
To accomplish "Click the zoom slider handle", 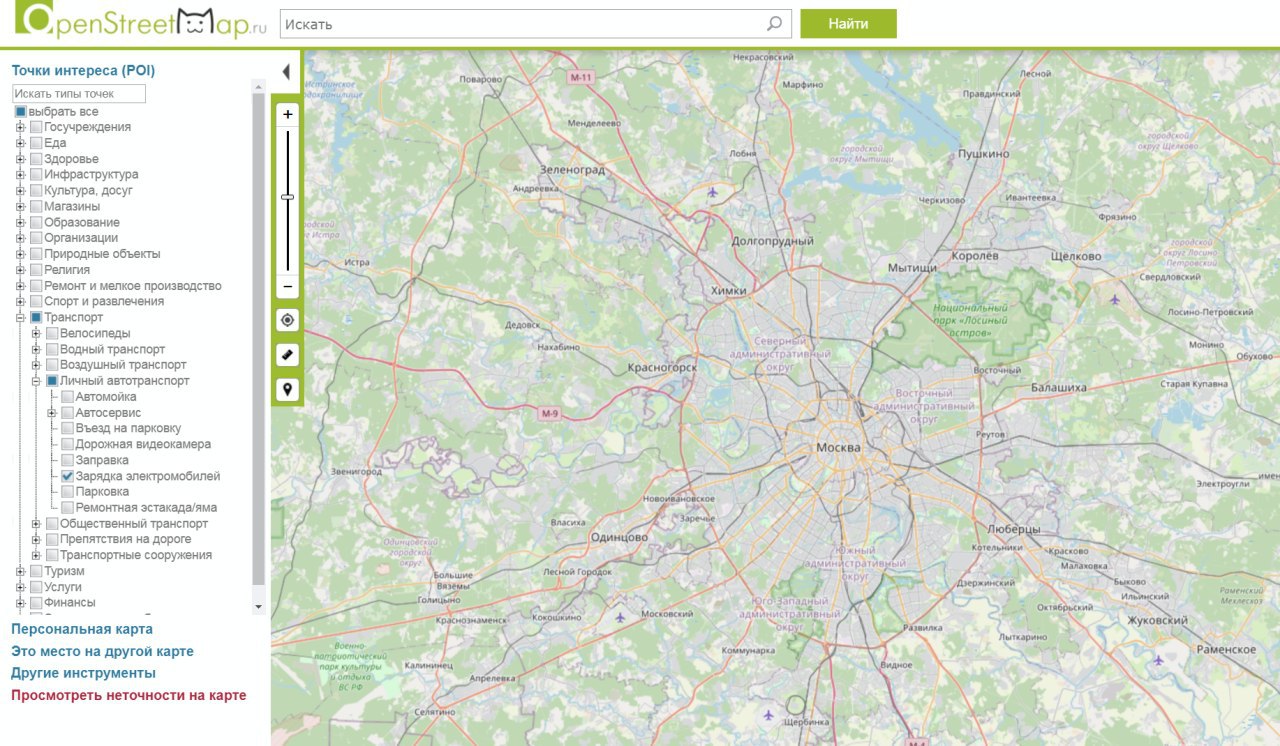I will pos(288,197).
